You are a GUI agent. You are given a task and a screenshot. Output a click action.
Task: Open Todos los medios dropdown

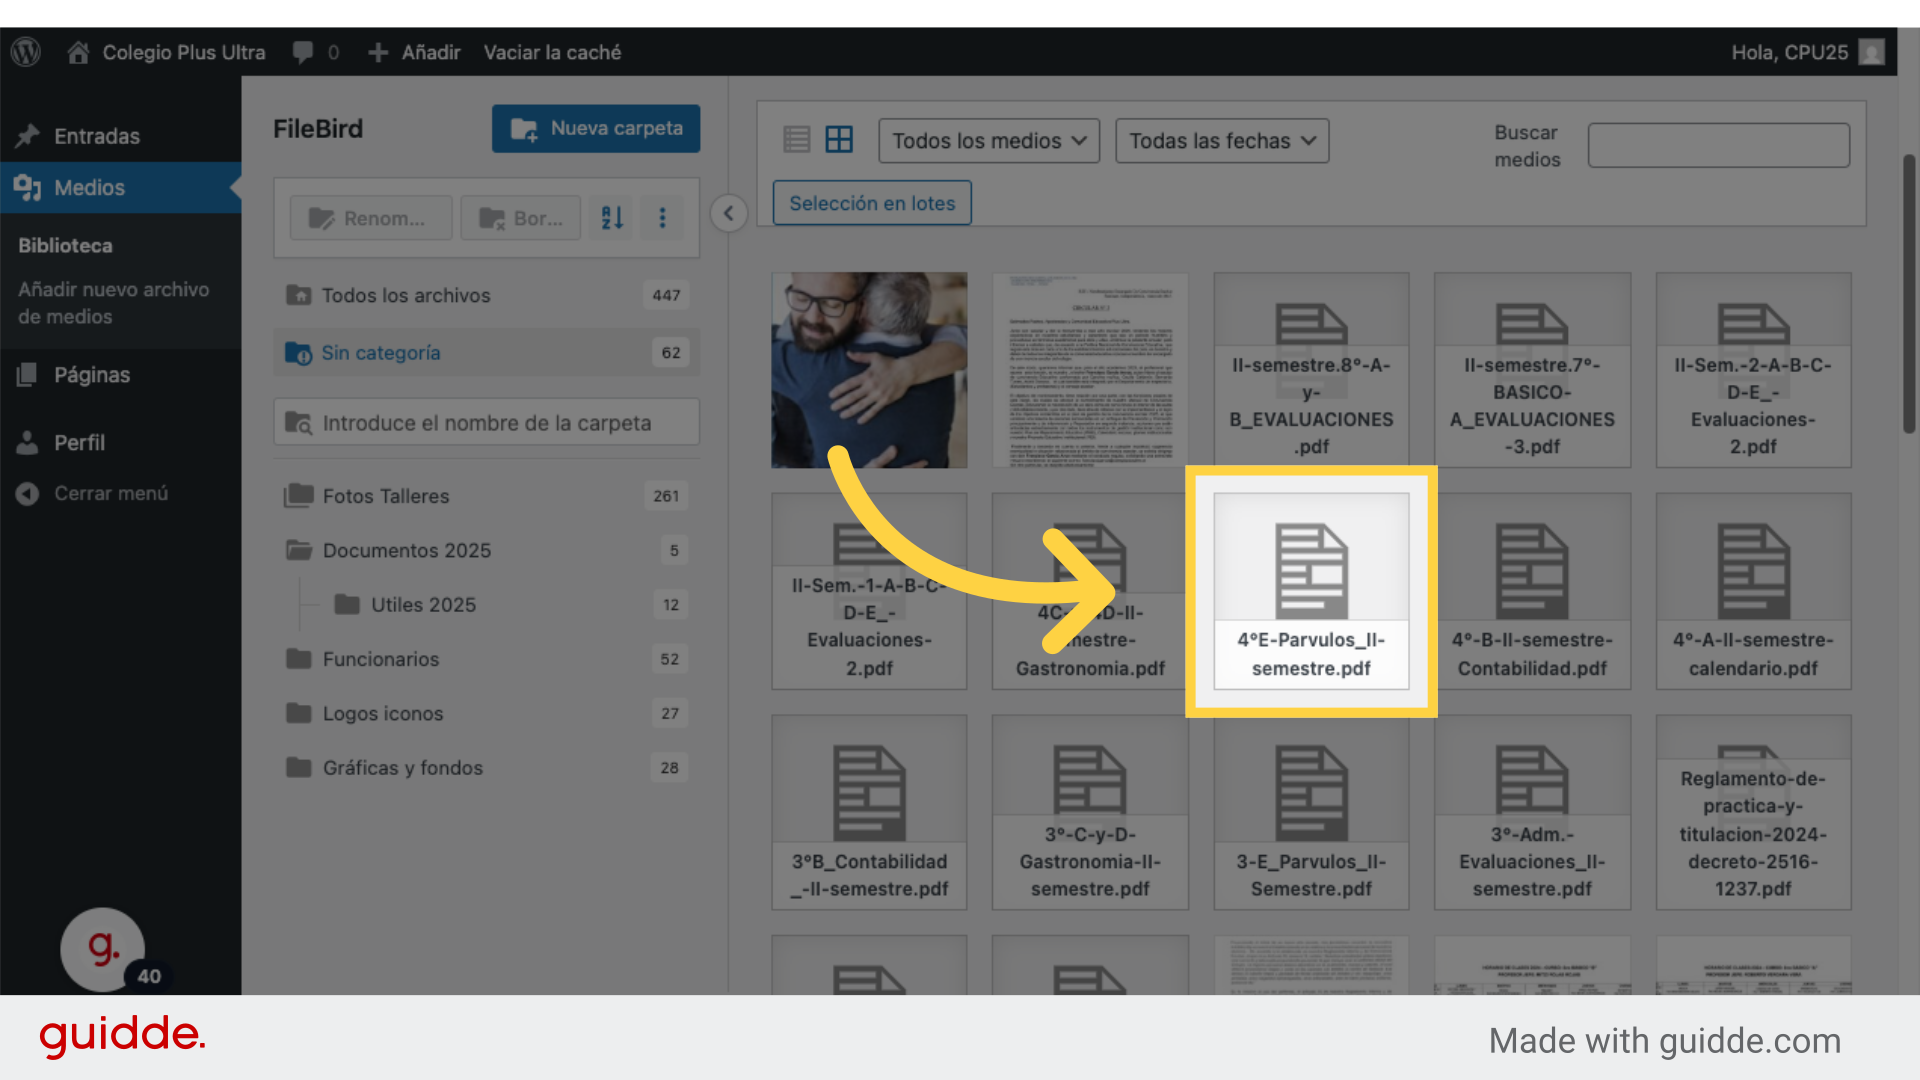[988, 141]
